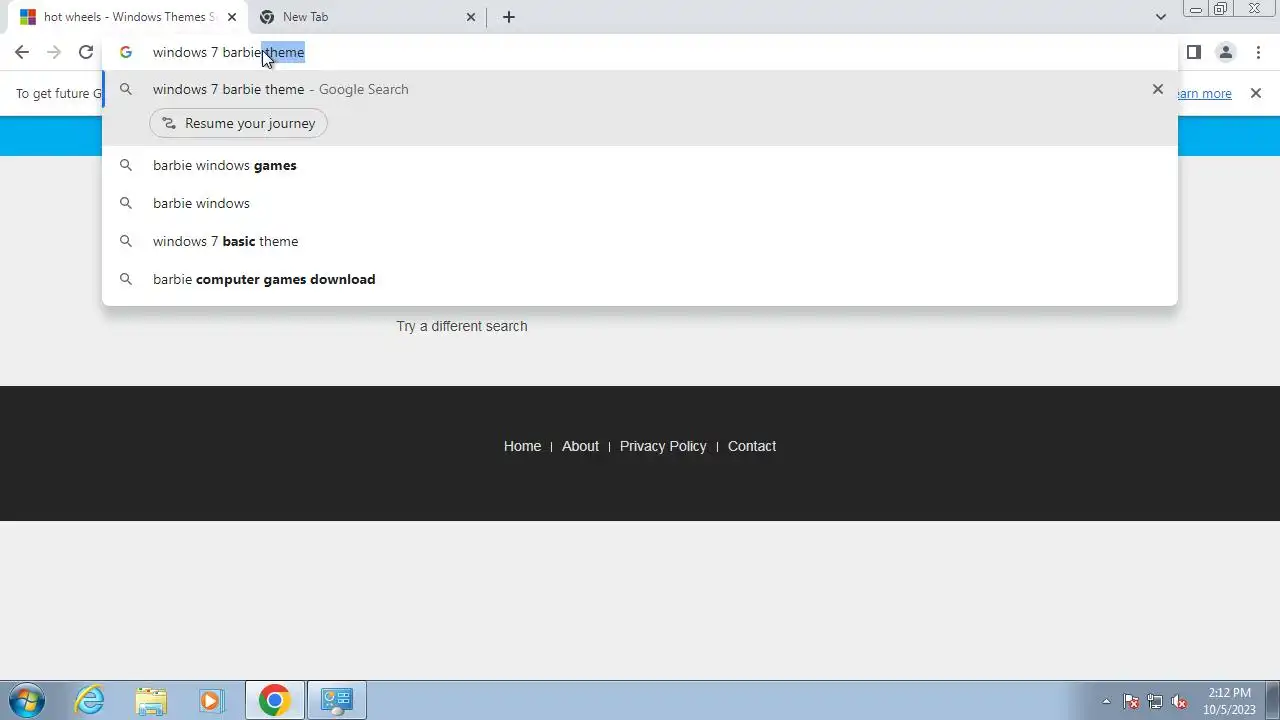Viewport: 1280px width, 720px height.
Task: Open Windows Media Player from taskbar
Action: click(211, 700)
